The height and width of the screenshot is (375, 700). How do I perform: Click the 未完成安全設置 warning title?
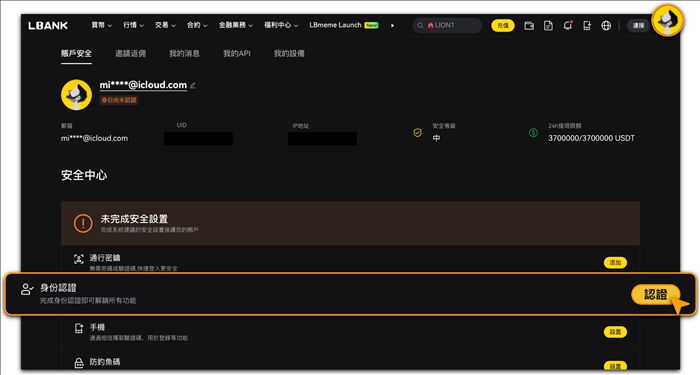[134, 219]
